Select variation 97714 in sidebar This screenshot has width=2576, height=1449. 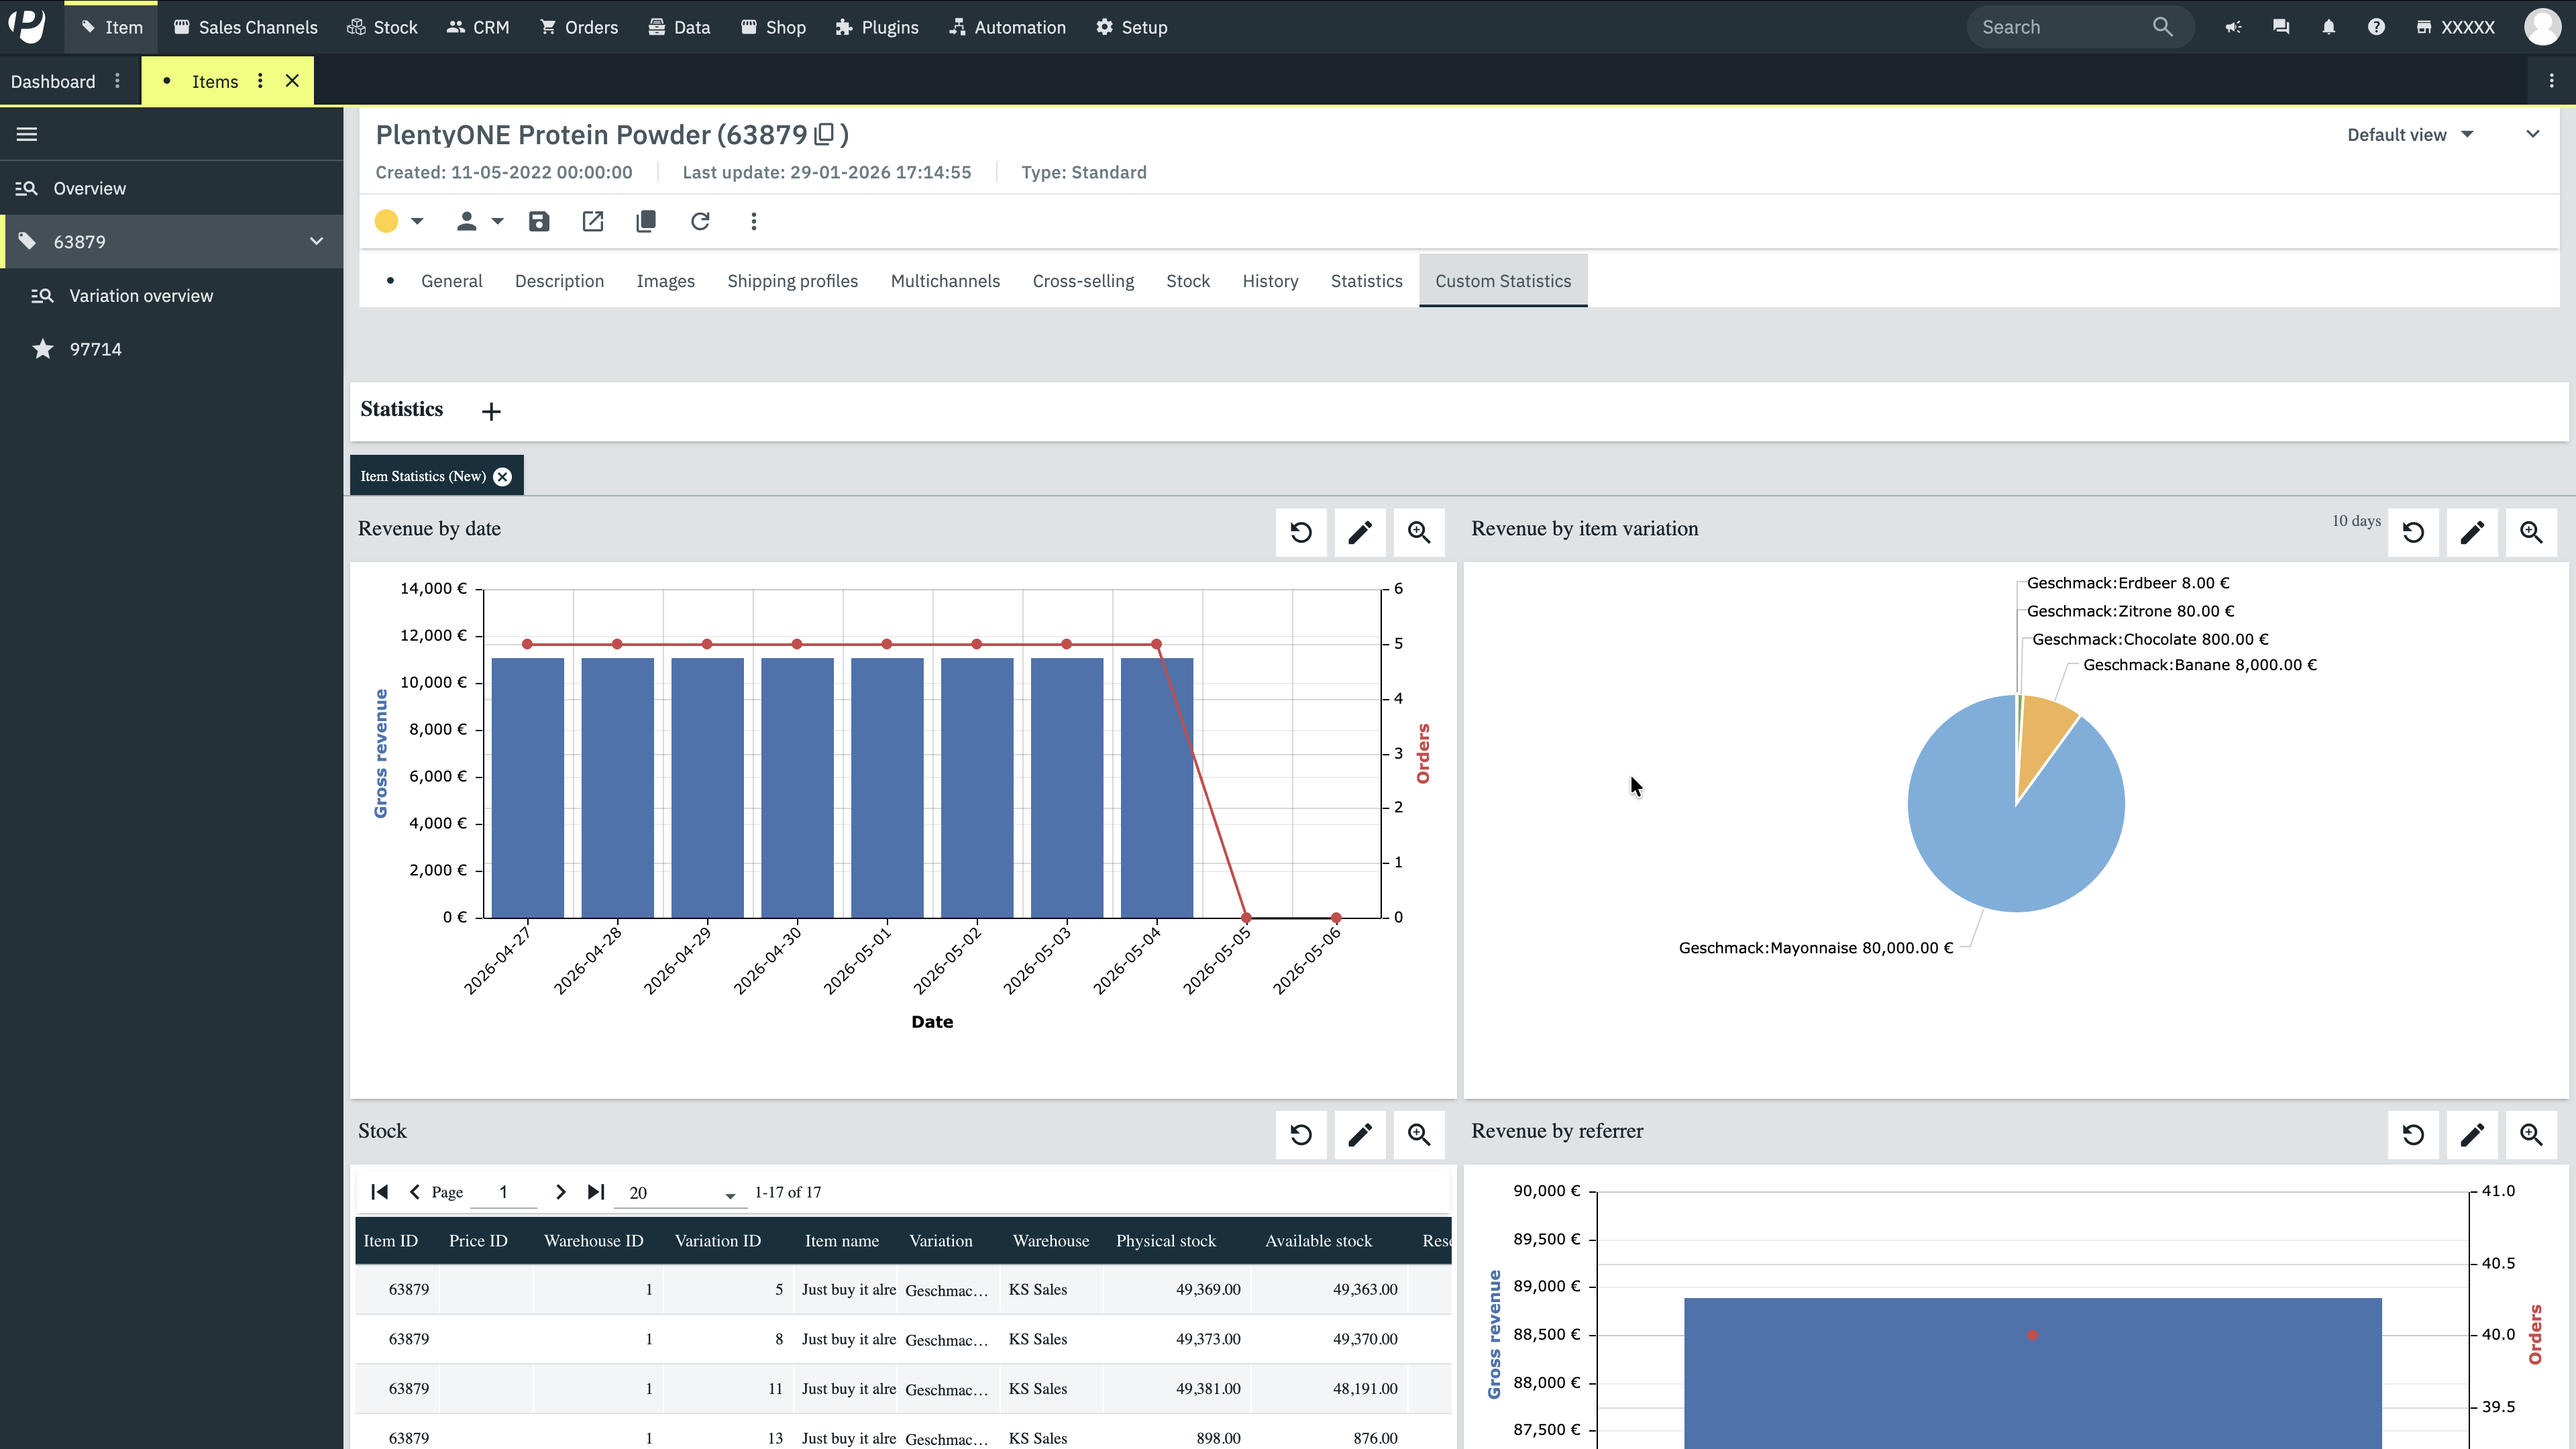pyautogui.click(x=172, y=349)
